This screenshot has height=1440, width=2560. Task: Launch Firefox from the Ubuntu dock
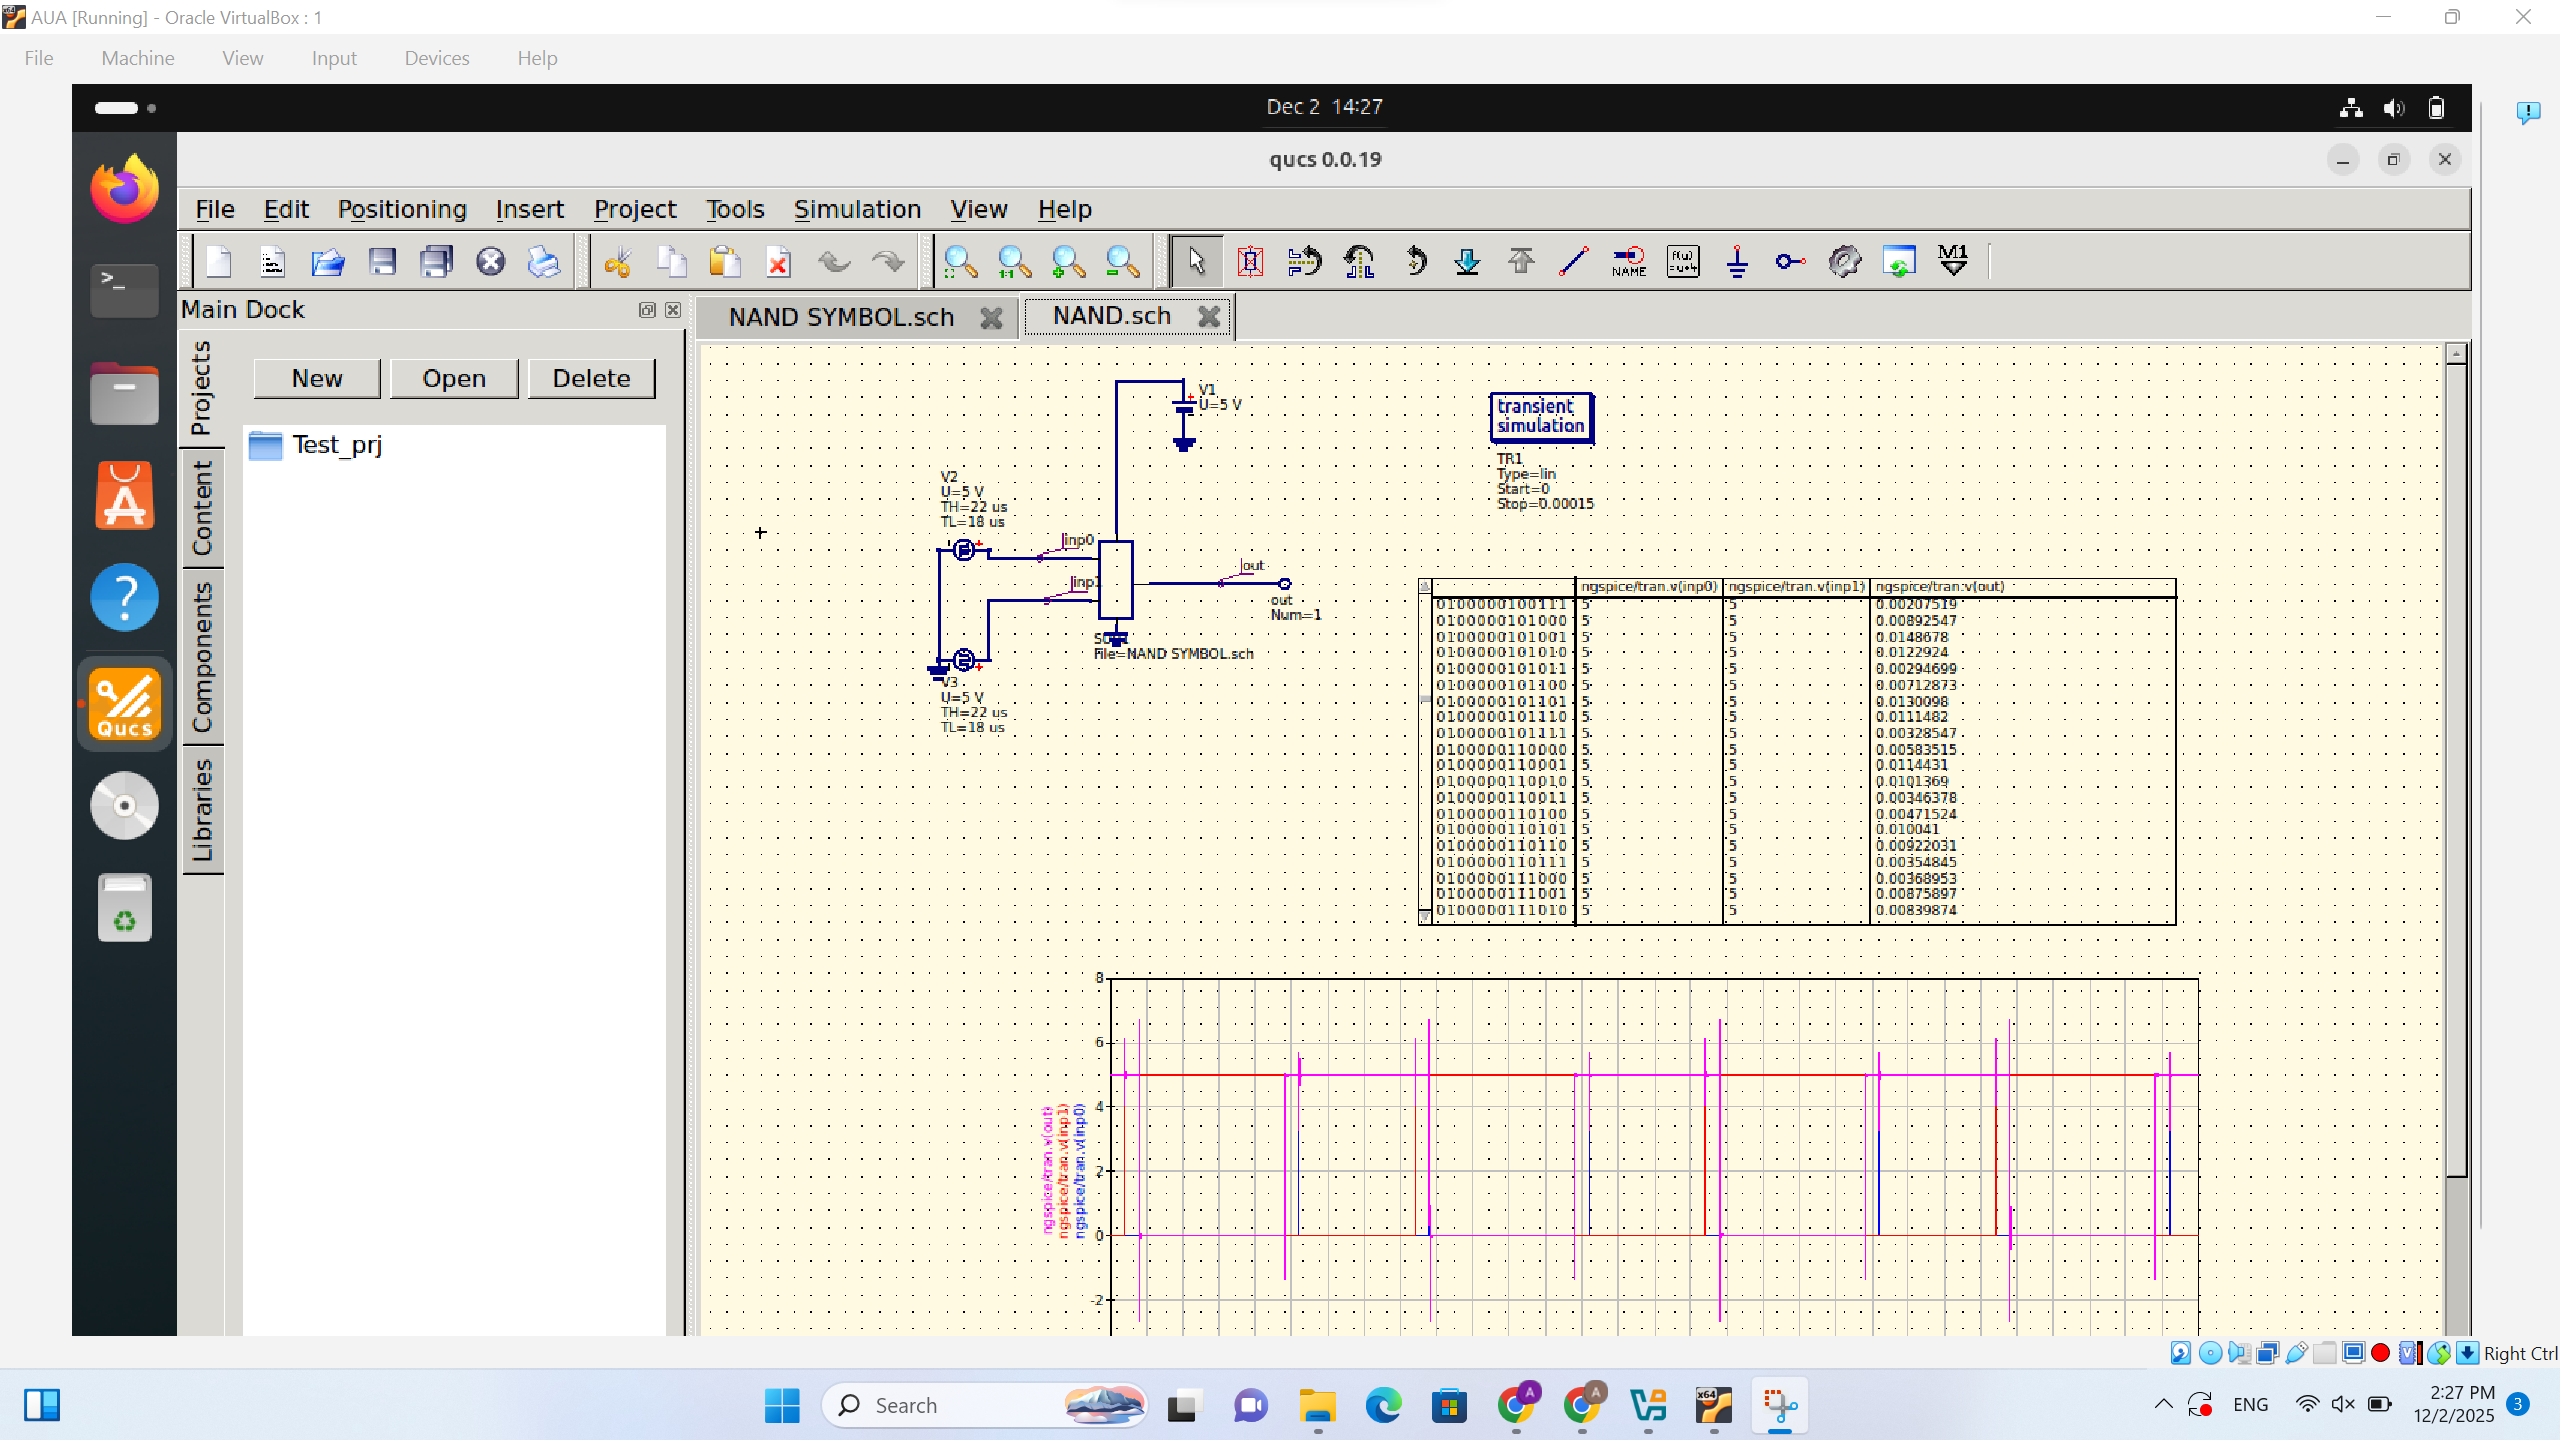click(124, 188)
